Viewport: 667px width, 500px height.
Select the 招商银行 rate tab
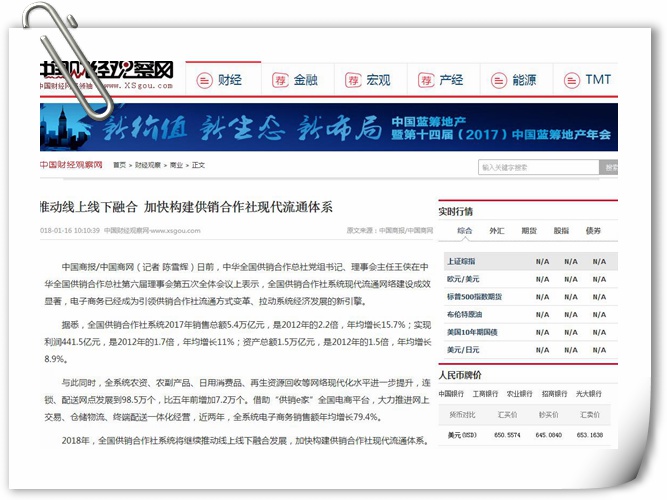tap(554, 394)
